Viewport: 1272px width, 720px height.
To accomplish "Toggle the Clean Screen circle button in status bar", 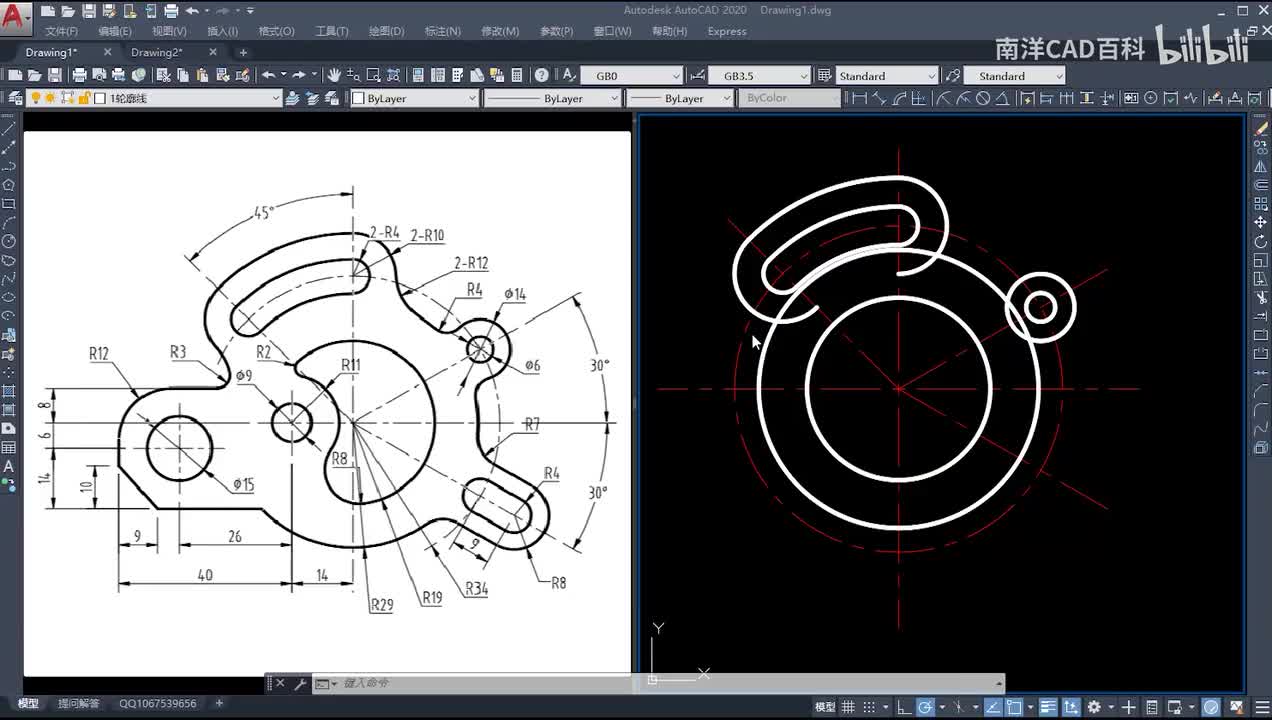I will [1211, 707].
